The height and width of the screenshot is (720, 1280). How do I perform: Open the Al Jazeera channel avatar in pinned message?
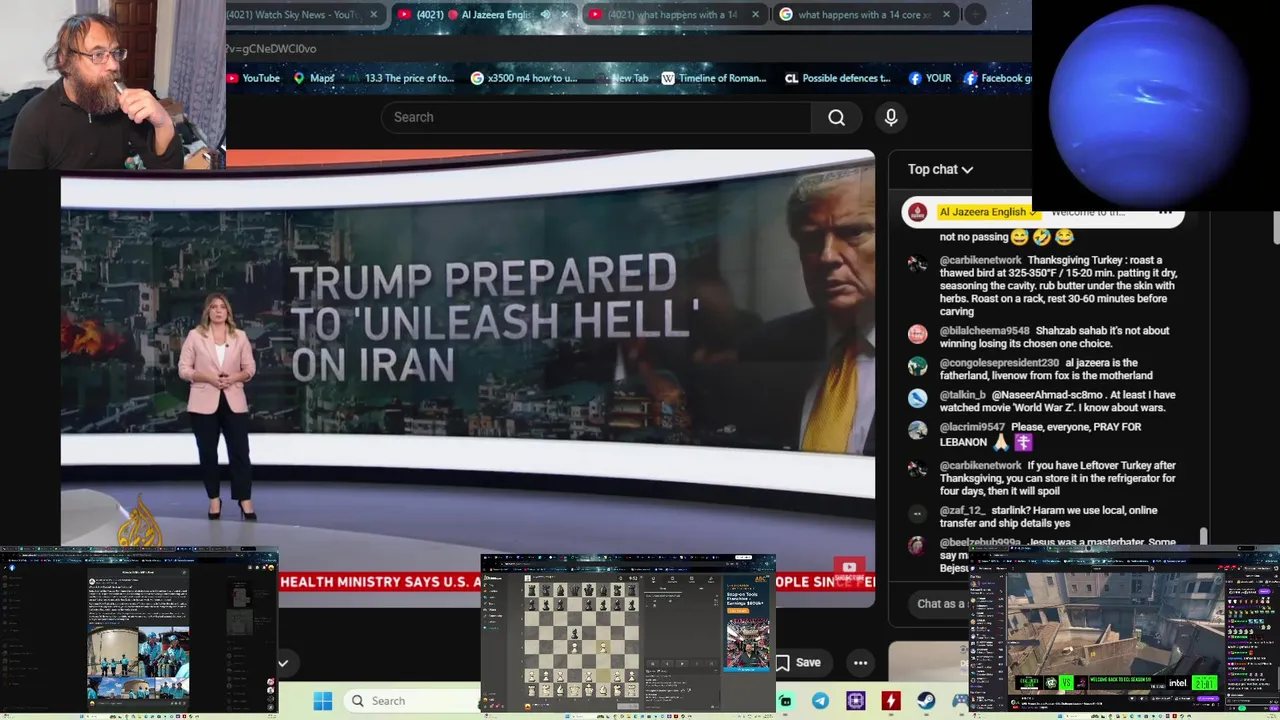(x=917, y=212)
